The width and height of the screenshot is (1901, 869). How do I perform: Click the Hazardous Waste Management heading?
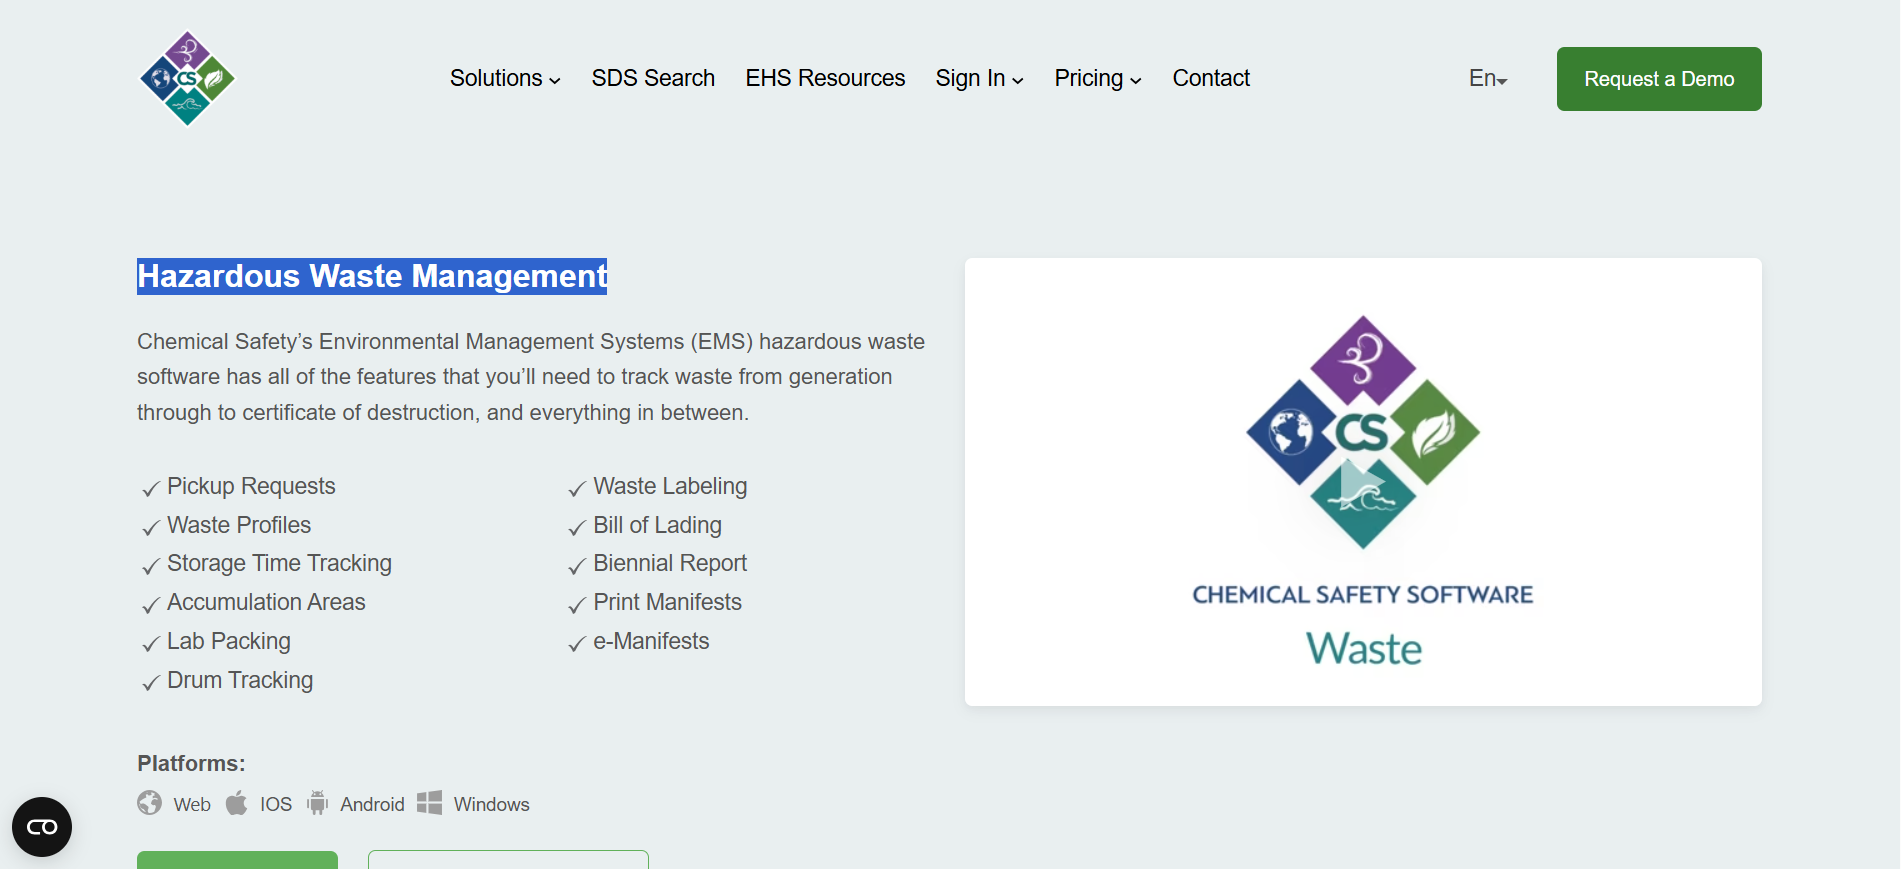point(372,276)
